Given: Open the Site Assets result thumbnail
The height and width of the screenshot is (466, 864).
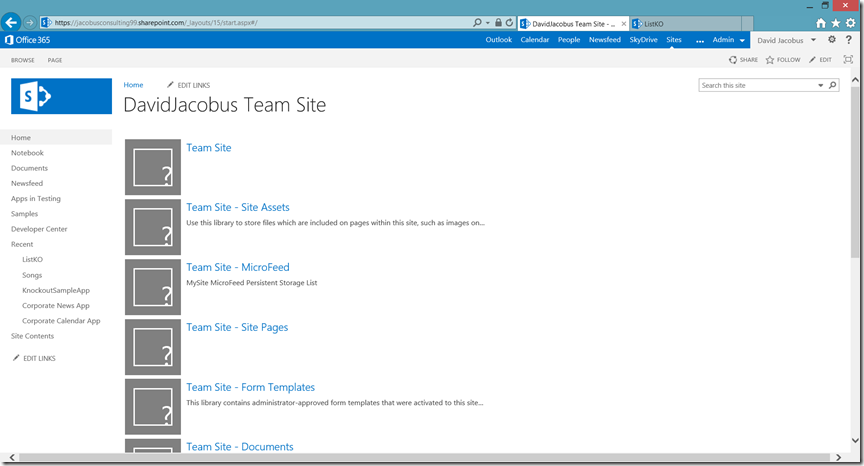Looking at the screenshot, I should click(x=153, y=227).
